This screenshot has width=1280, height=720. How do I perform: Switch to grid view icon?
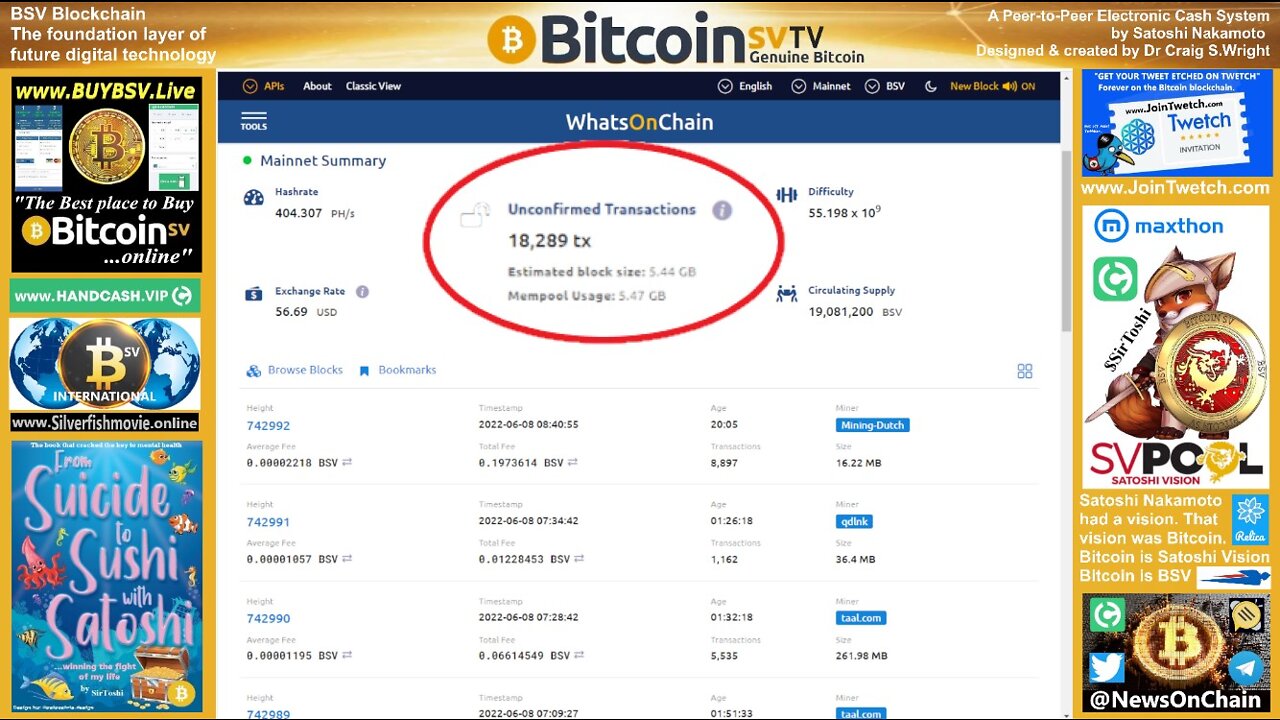click(x=1025, y=371)
